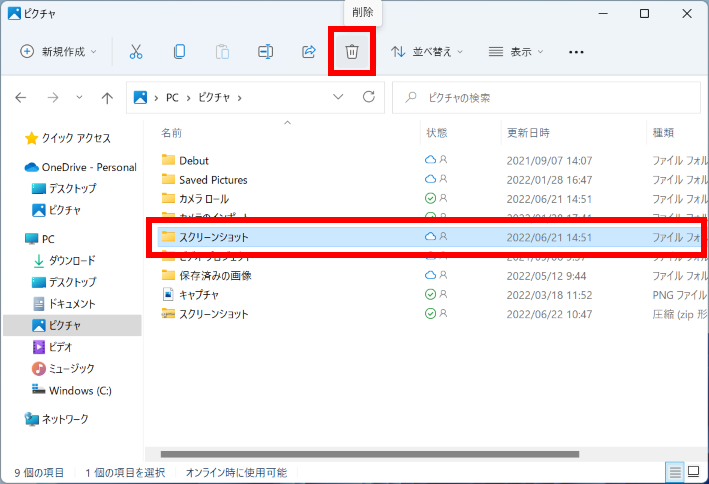Viewport: 709px width, 484px height.
Task: Select デスクトップ under PC
Action: (64, 282)
